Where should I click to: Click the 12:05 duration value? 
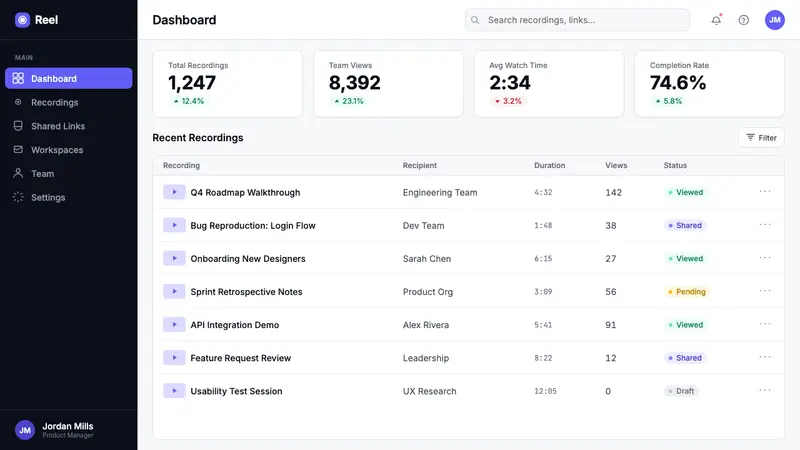point(545,391)
